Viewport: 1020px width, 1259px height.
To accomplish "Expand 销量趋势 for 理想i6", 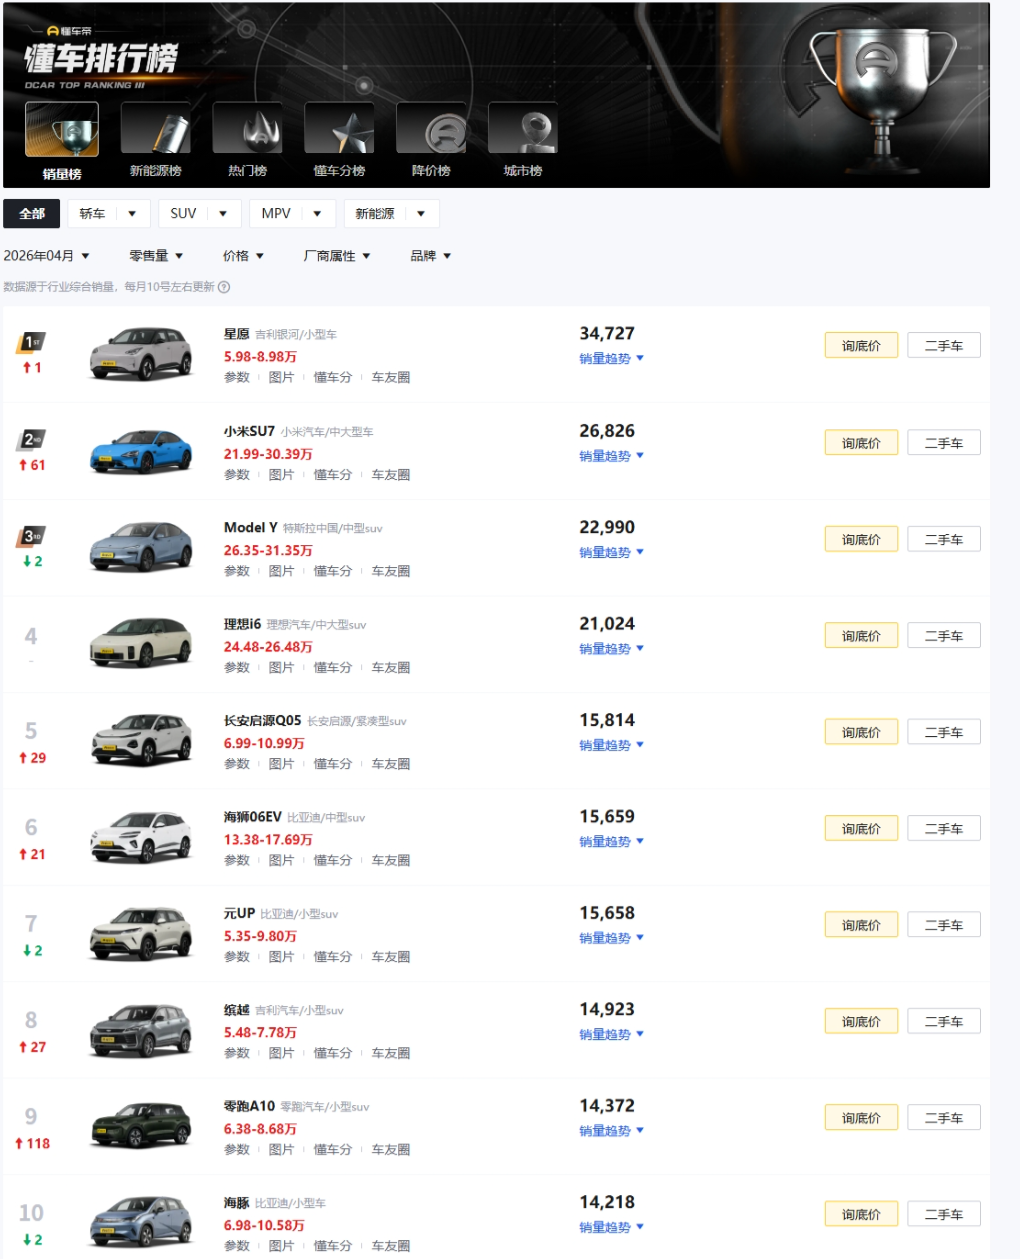I will tap(612, 648).
